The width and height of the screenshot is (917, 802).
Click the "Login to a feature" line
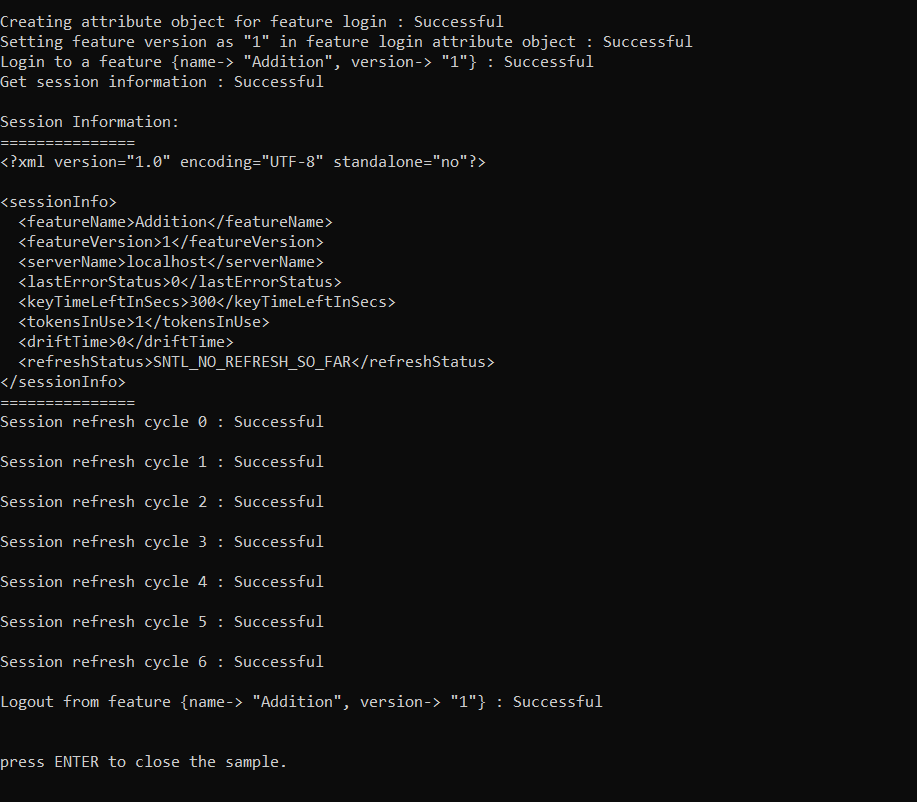click(296, 61)
